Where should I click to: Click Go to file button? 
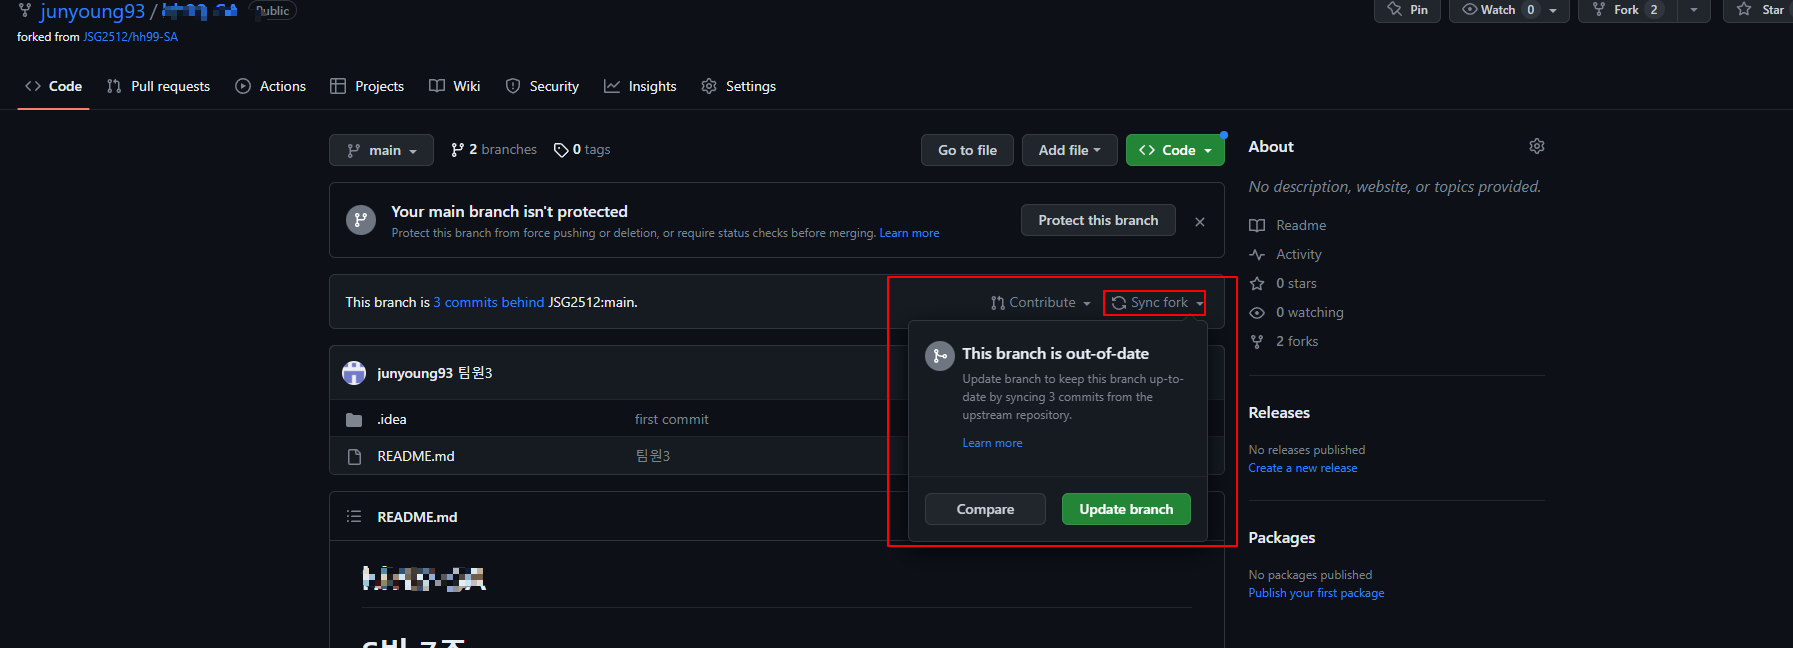coord(967,150)
